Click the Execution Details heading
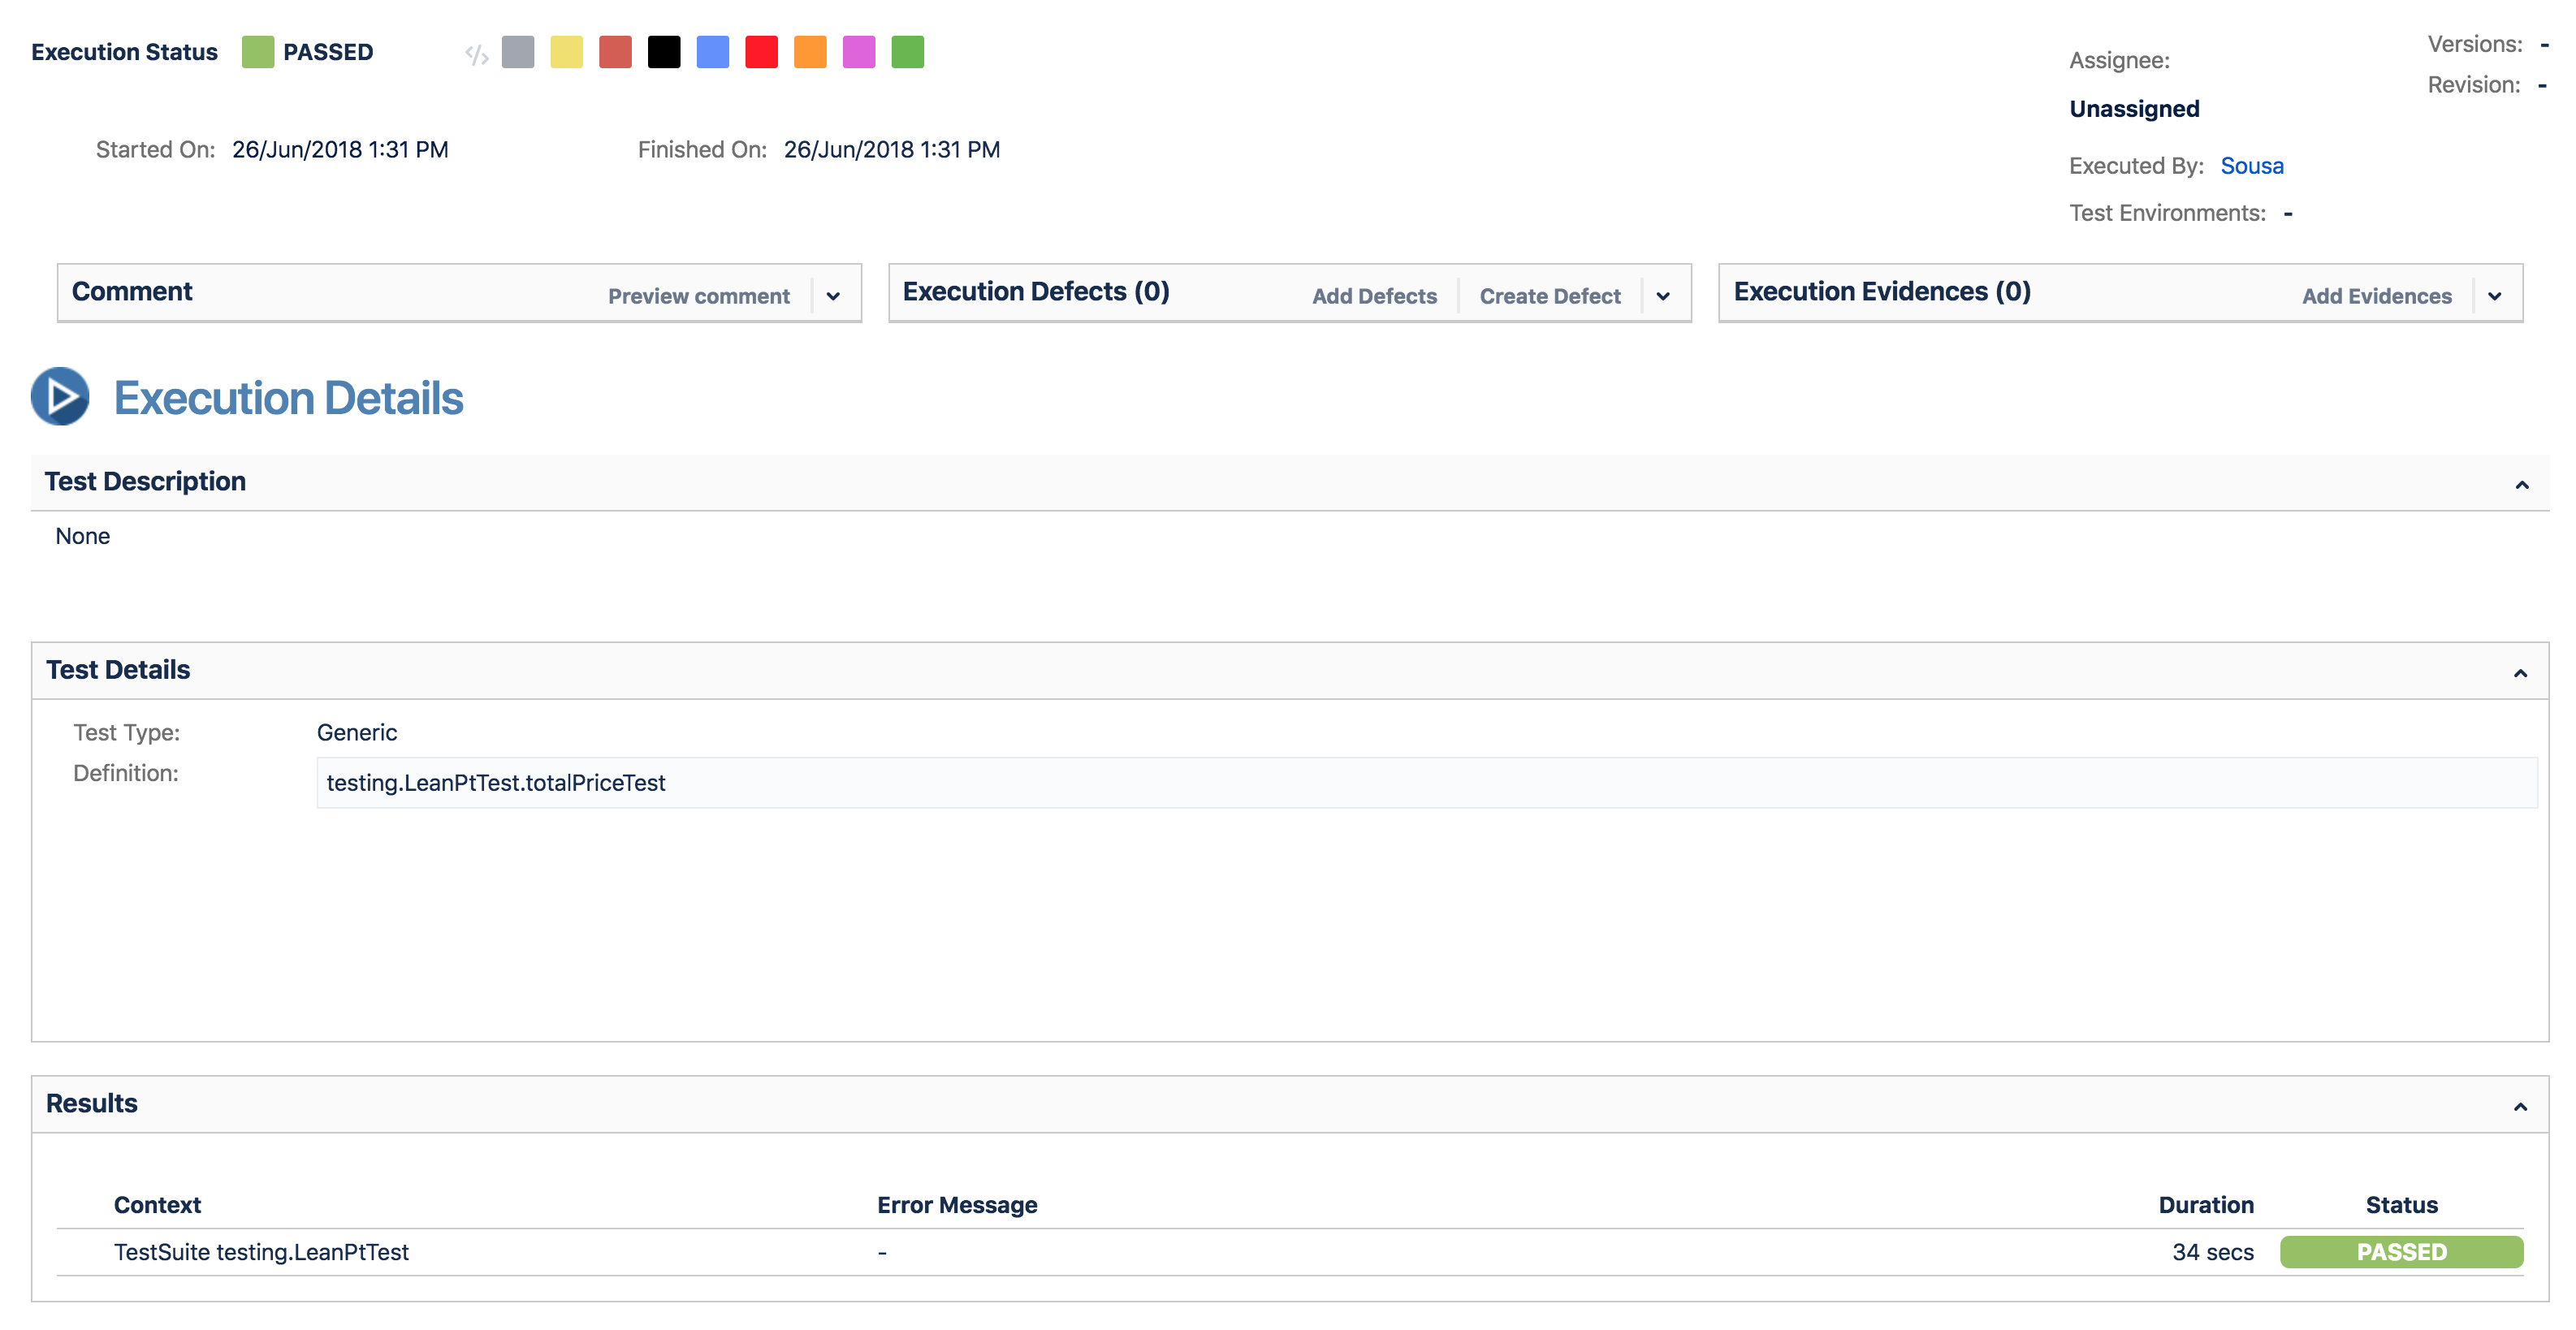The width and height of the screenshot is (2576, 1330). pos(288,398)
